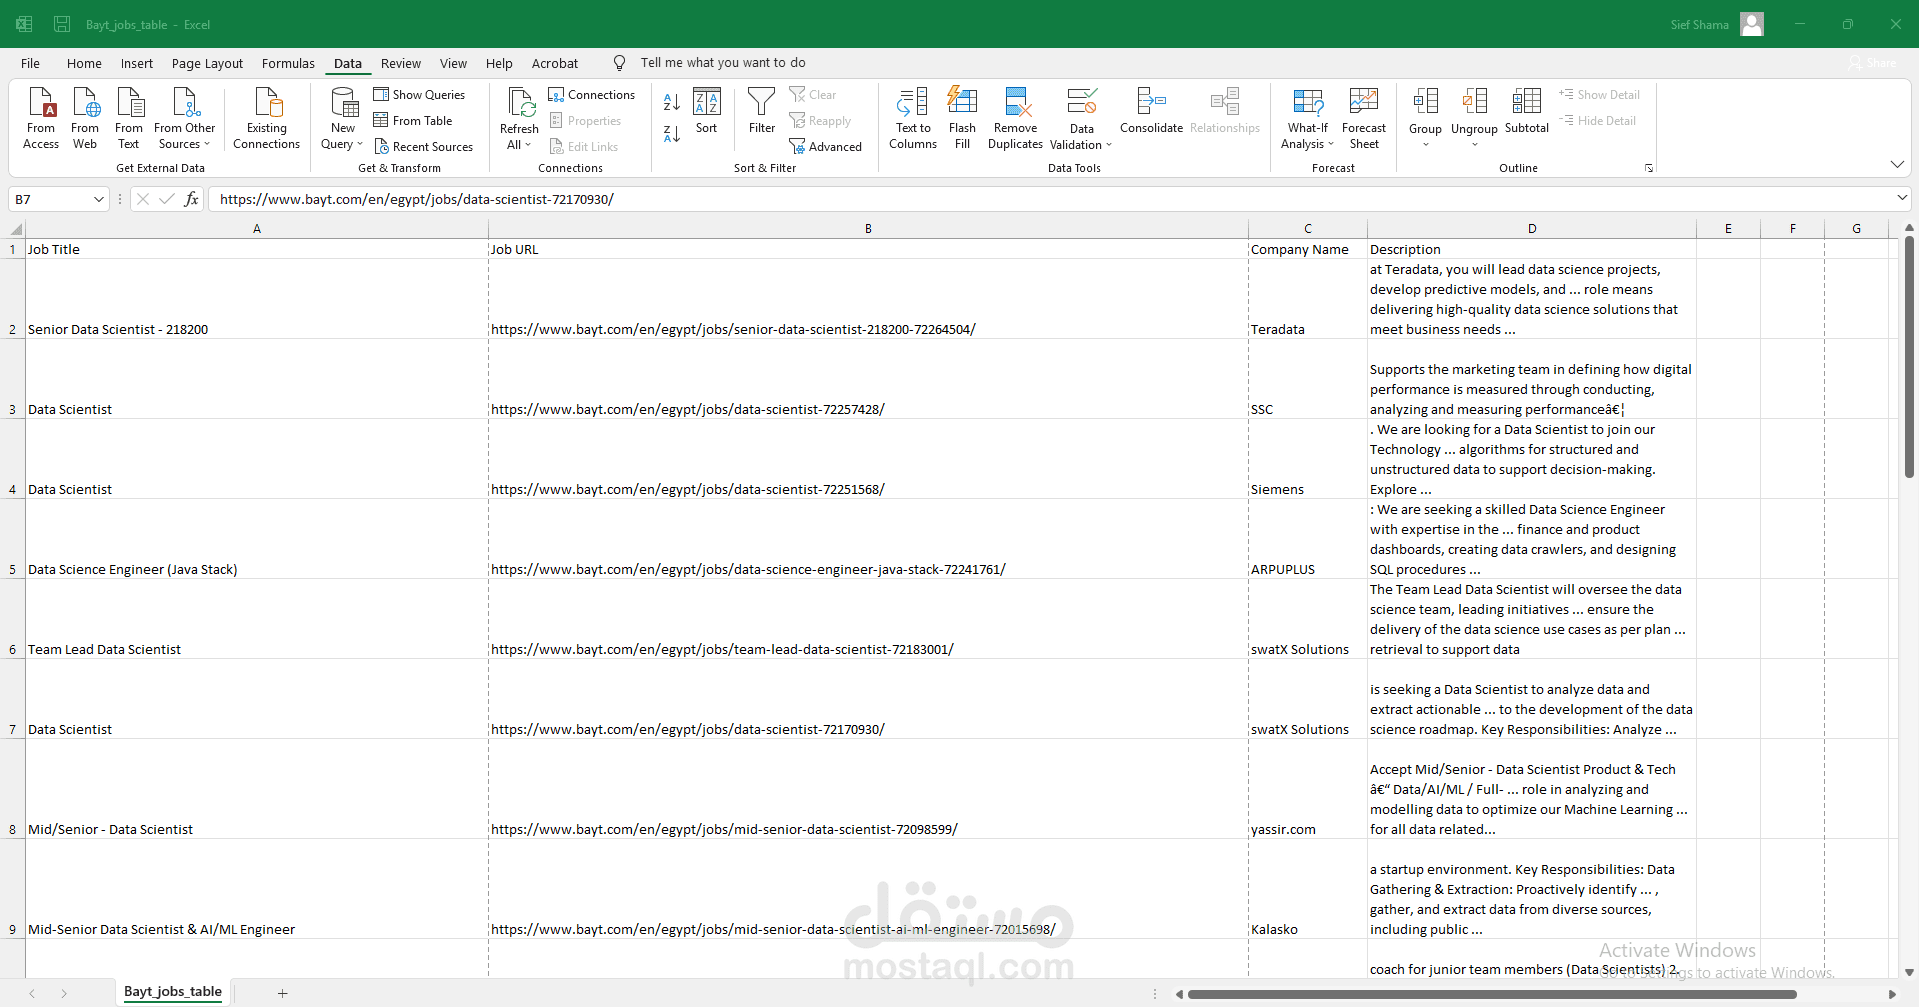Add a new sheet with plus button

(x=283, y=993)
